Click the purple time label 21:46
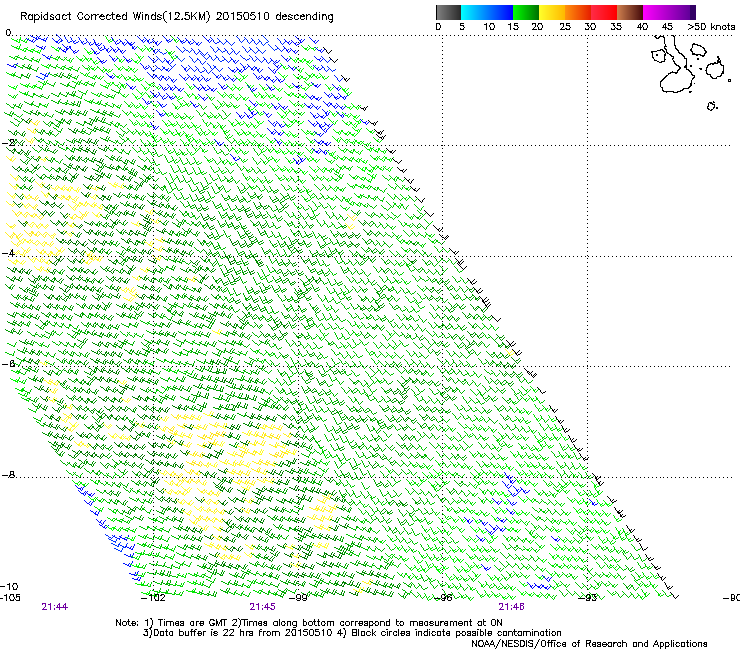Screen dimensions: 740x650 click(x=512, y=607)
